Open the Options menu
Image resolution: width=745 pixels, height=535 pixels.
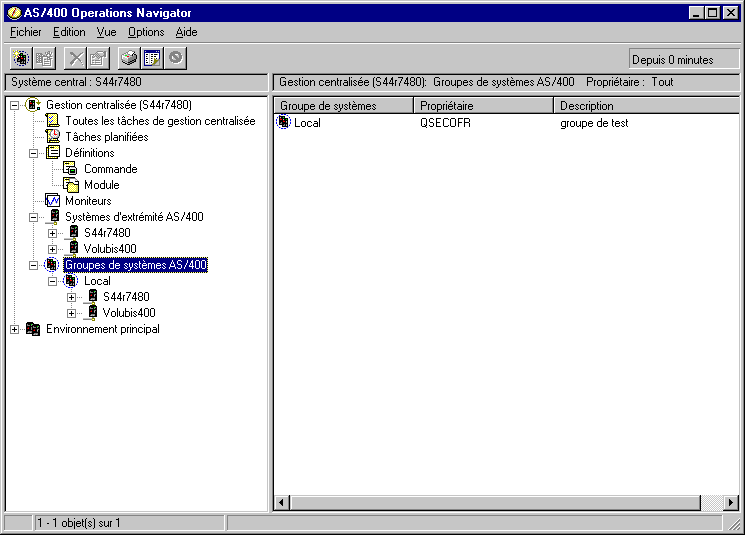pos(146,32)
